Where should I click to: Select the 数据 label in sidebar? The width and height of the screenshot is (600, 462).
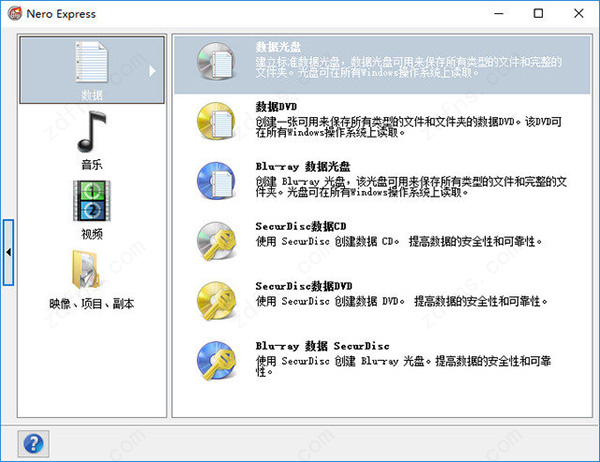[x=92, y=95]
